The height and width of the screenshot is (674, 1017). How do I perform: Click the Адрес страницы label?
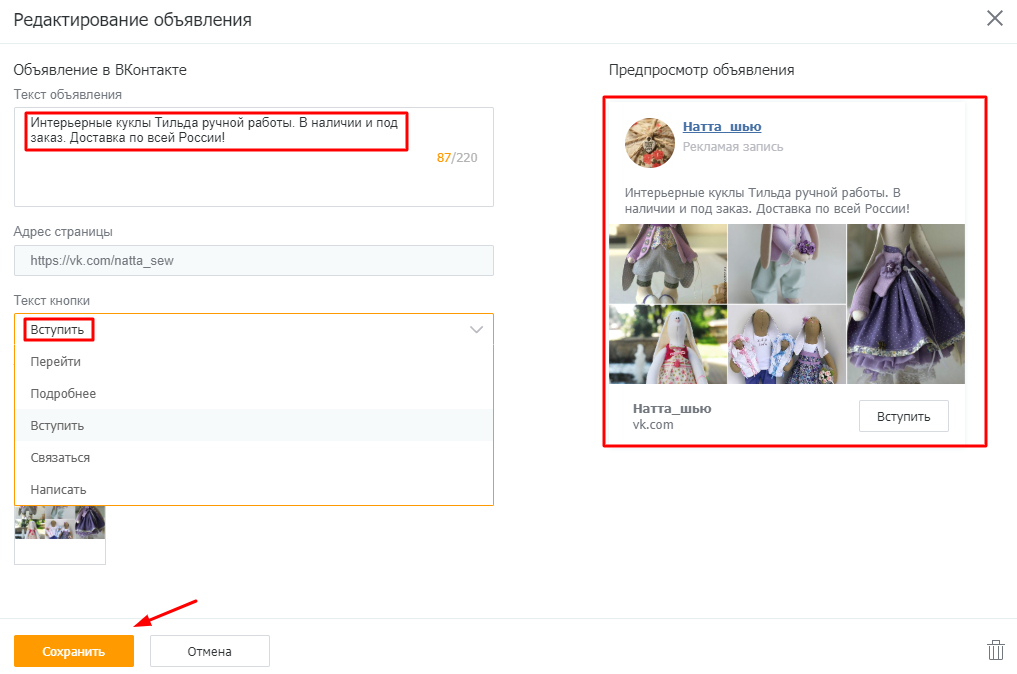click(63, 232)
